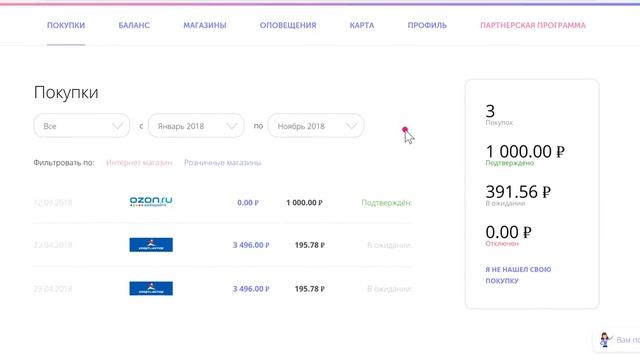Click the В ожидании status in 22.04.2018 row
This screenshot has width=640, height=360.
(x=389, y=245)
